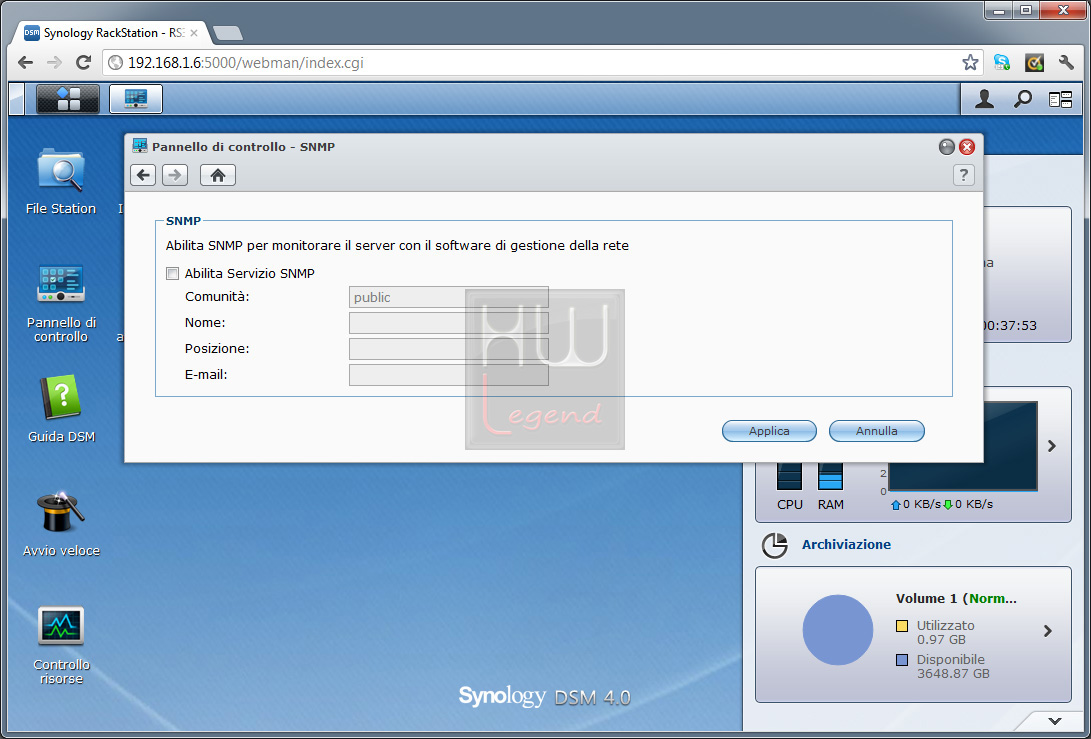Open the user account options icon

click(984, 99)
